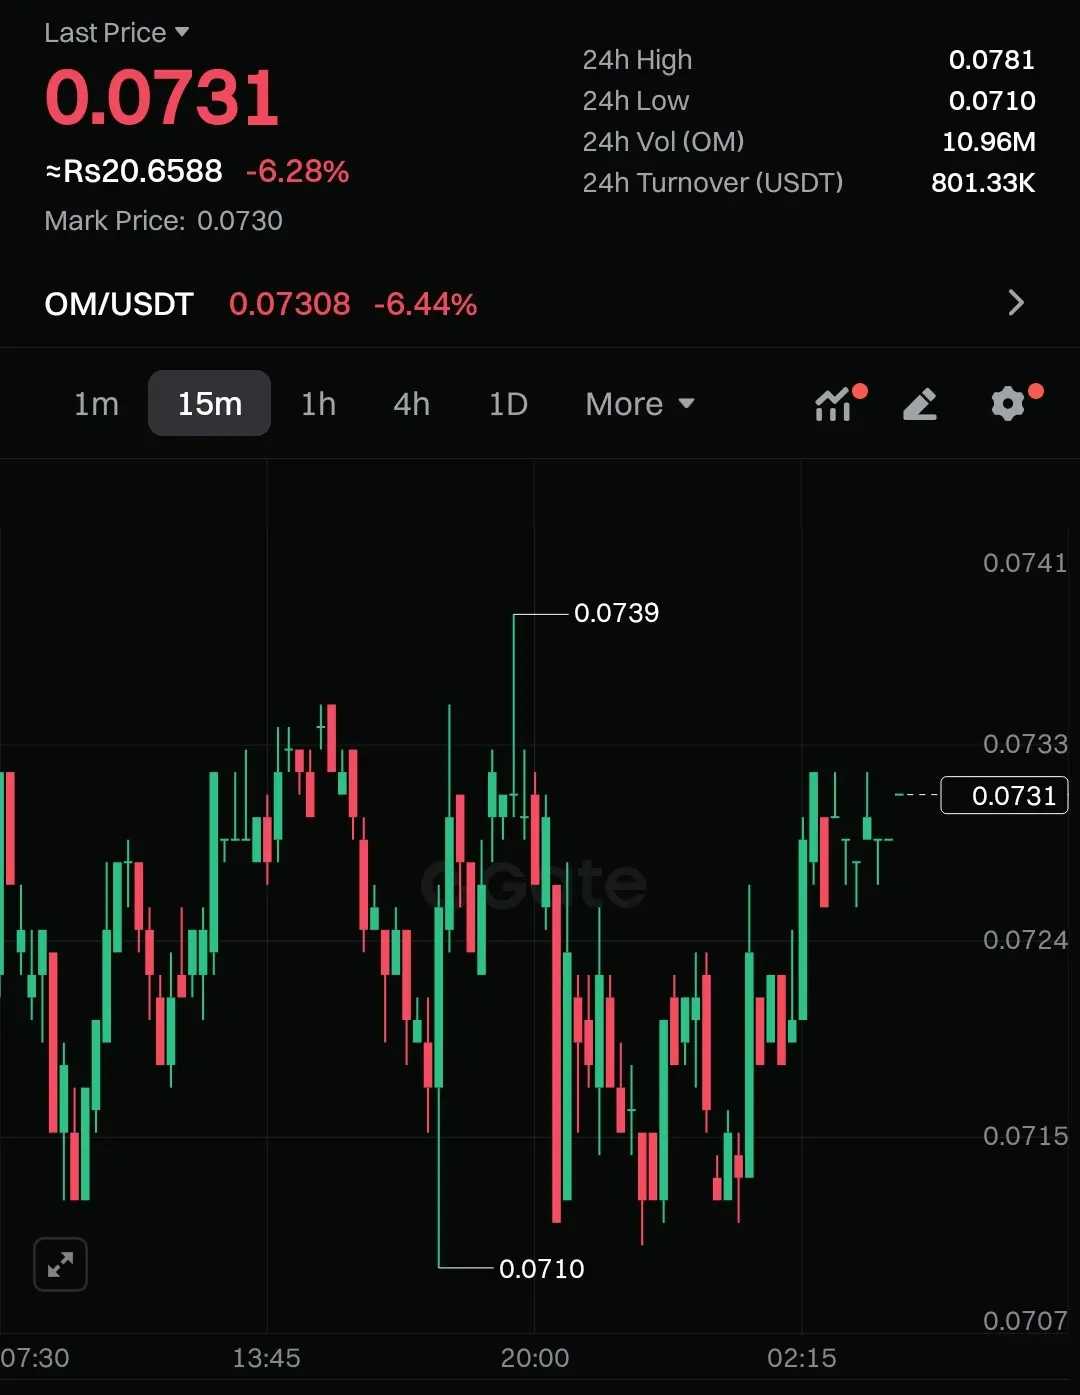Tap the 24h Vol (OM) label

[664, 142]
